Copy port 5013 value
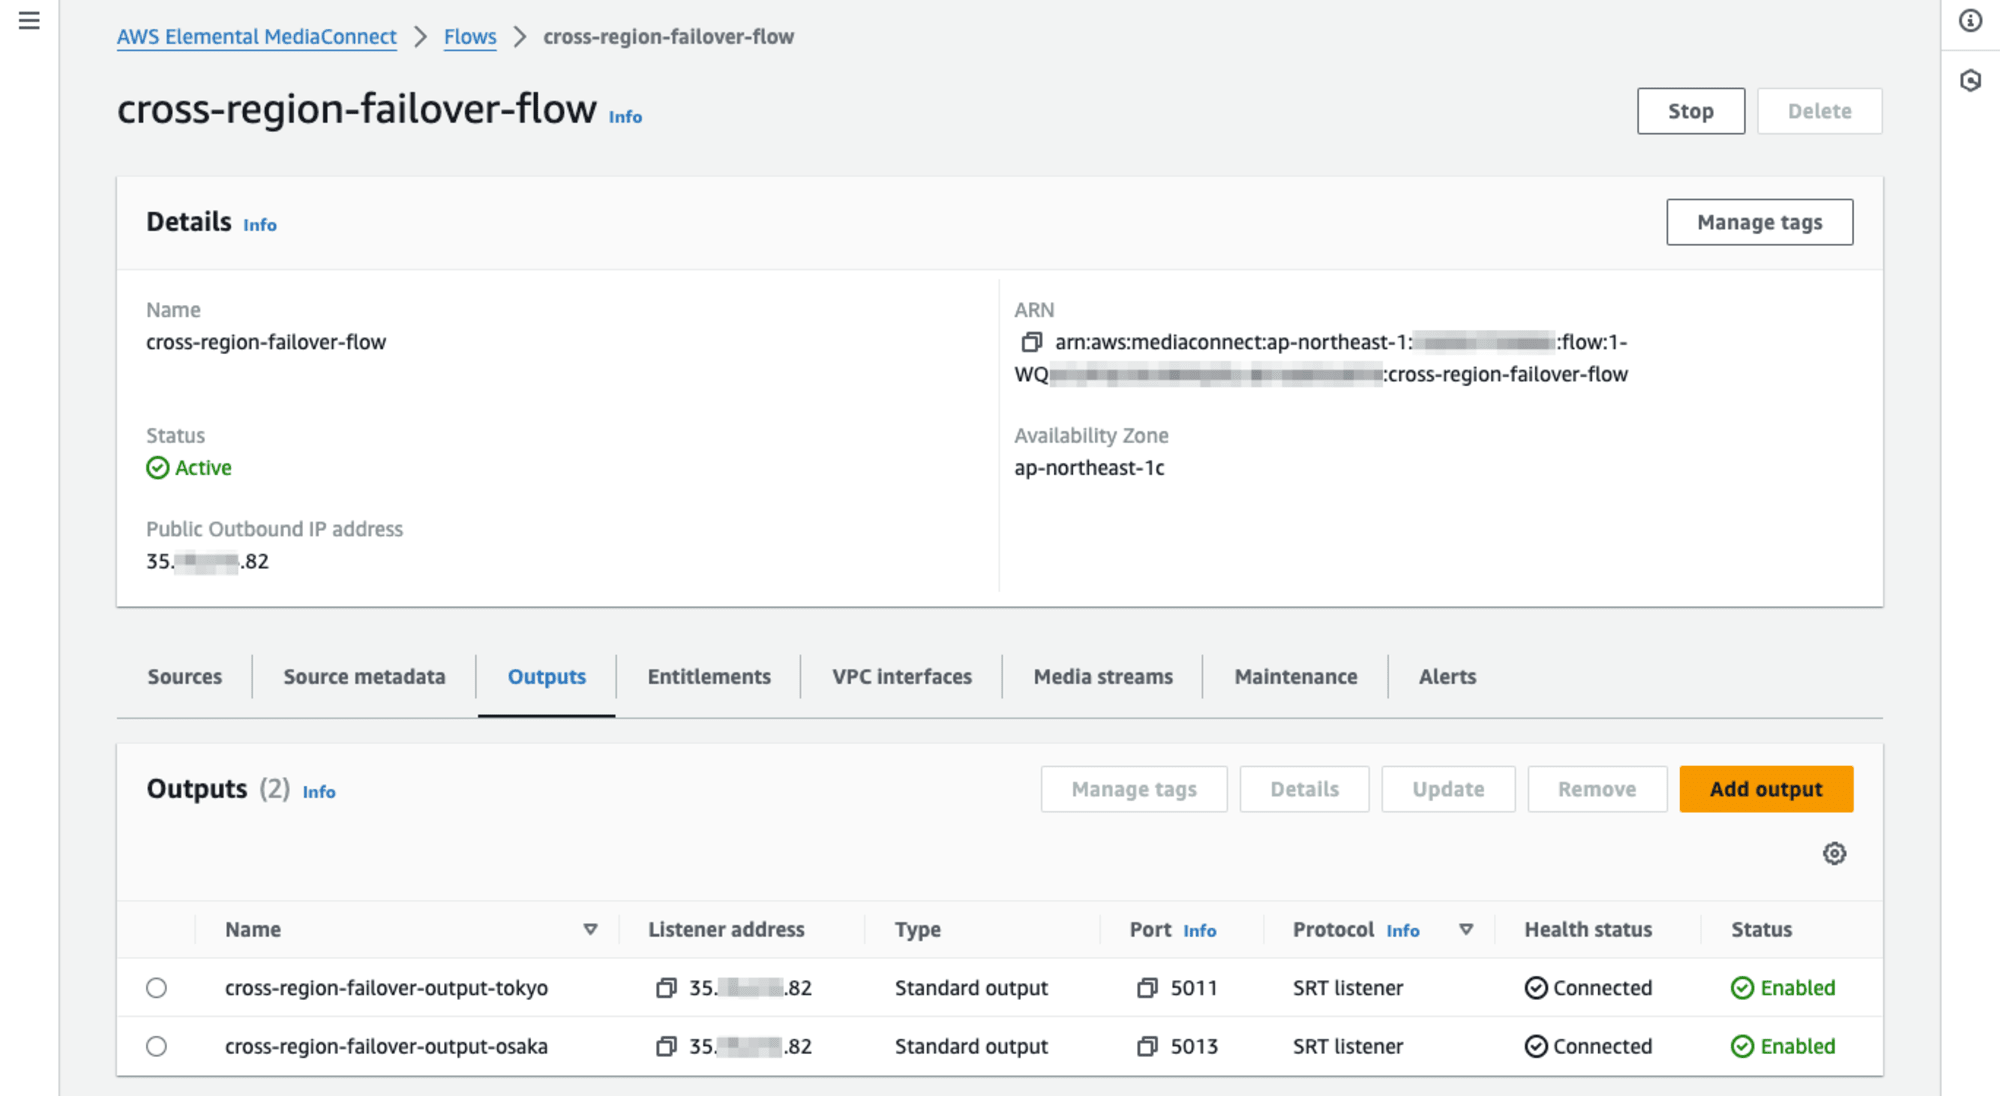 click(x=1147, y=1046)
